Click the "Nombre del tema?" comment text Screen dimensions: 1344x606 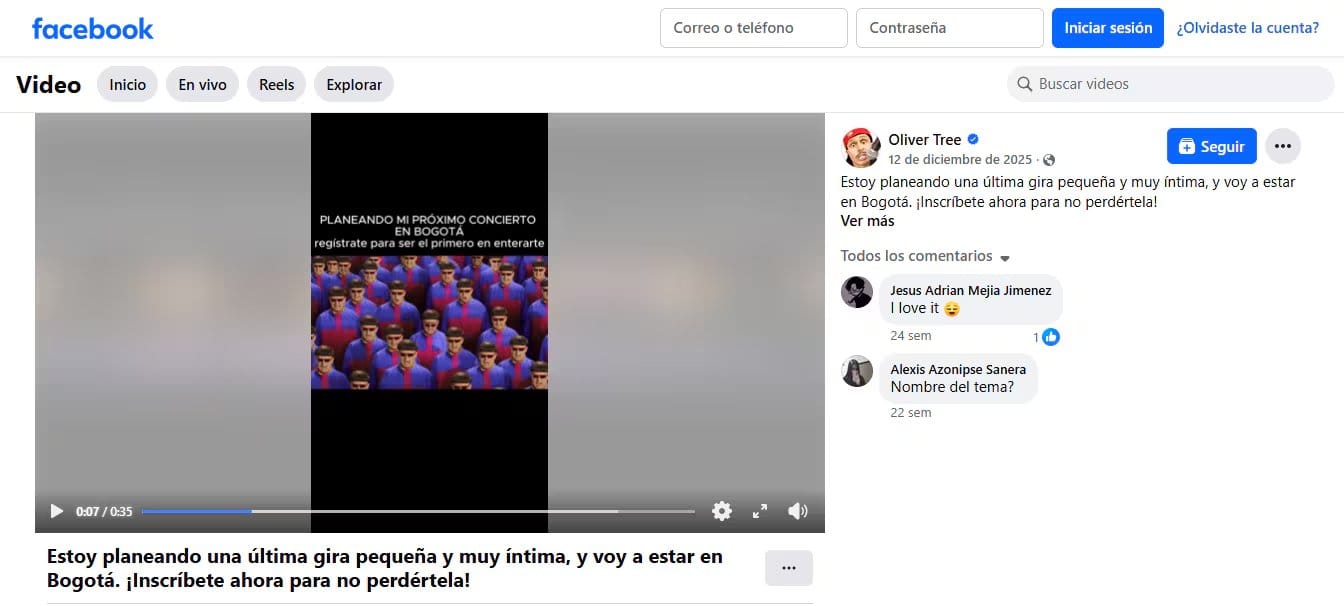click(952, 387)
